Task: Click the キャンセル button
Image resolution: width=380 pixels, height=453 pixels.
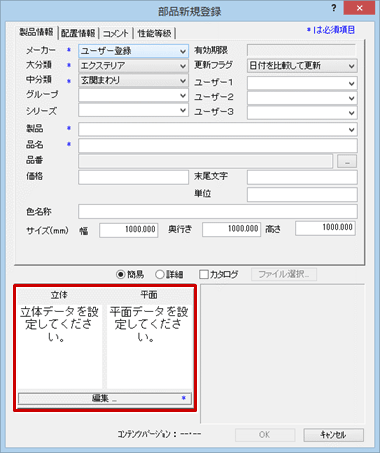Action: 333,435
